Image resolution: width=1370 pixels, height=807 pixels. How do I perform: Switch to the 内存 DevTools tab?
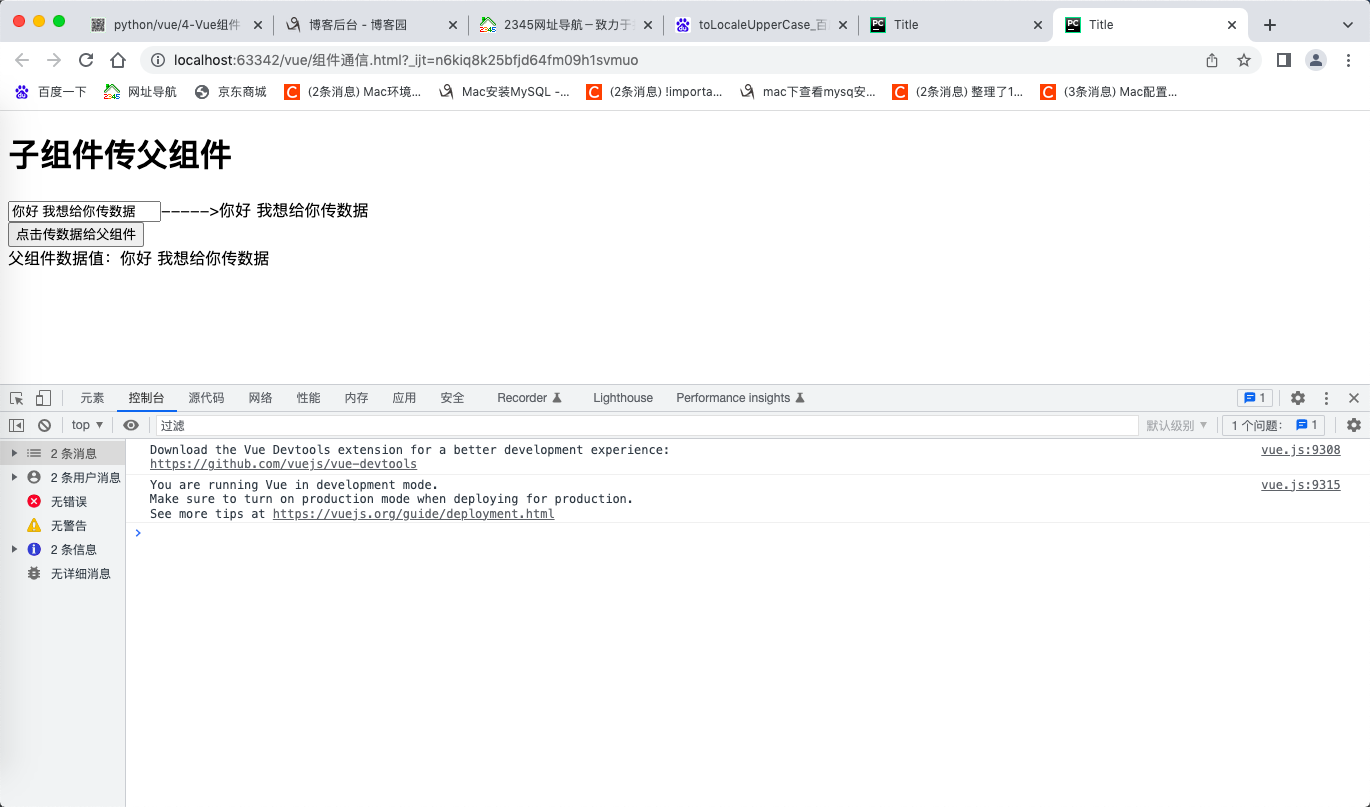click(356, 398)
